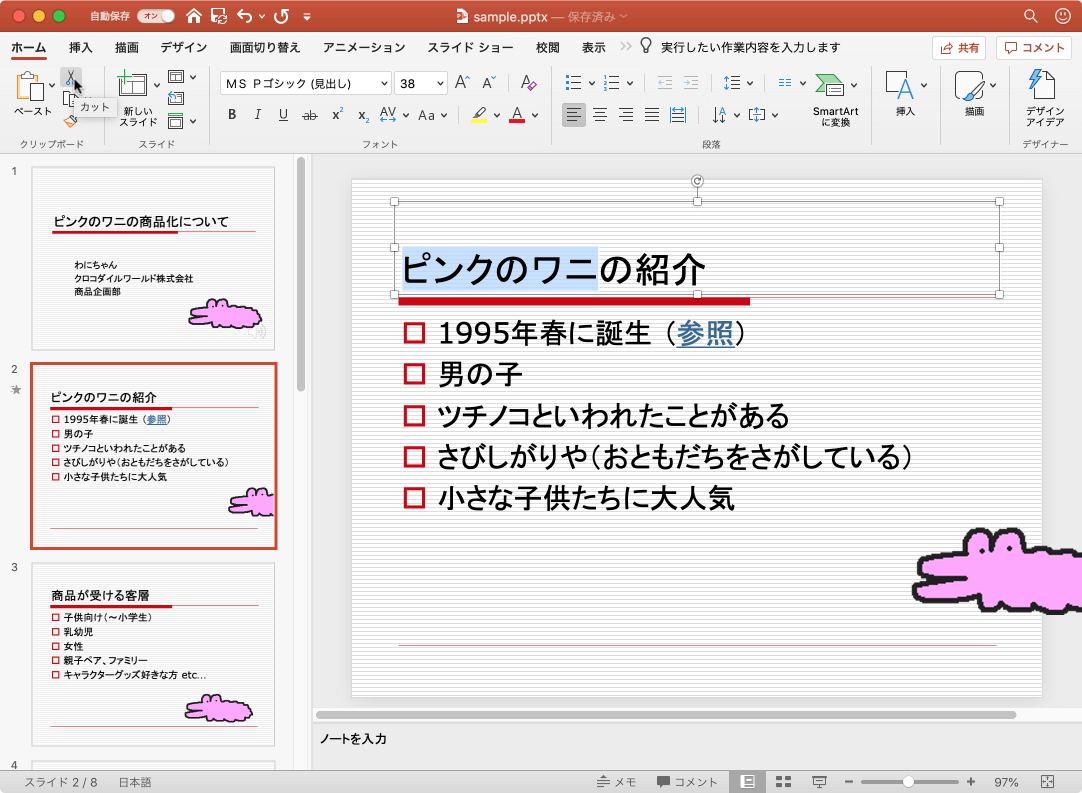
Task: Apply superscript to text
Action: point(337,115)
